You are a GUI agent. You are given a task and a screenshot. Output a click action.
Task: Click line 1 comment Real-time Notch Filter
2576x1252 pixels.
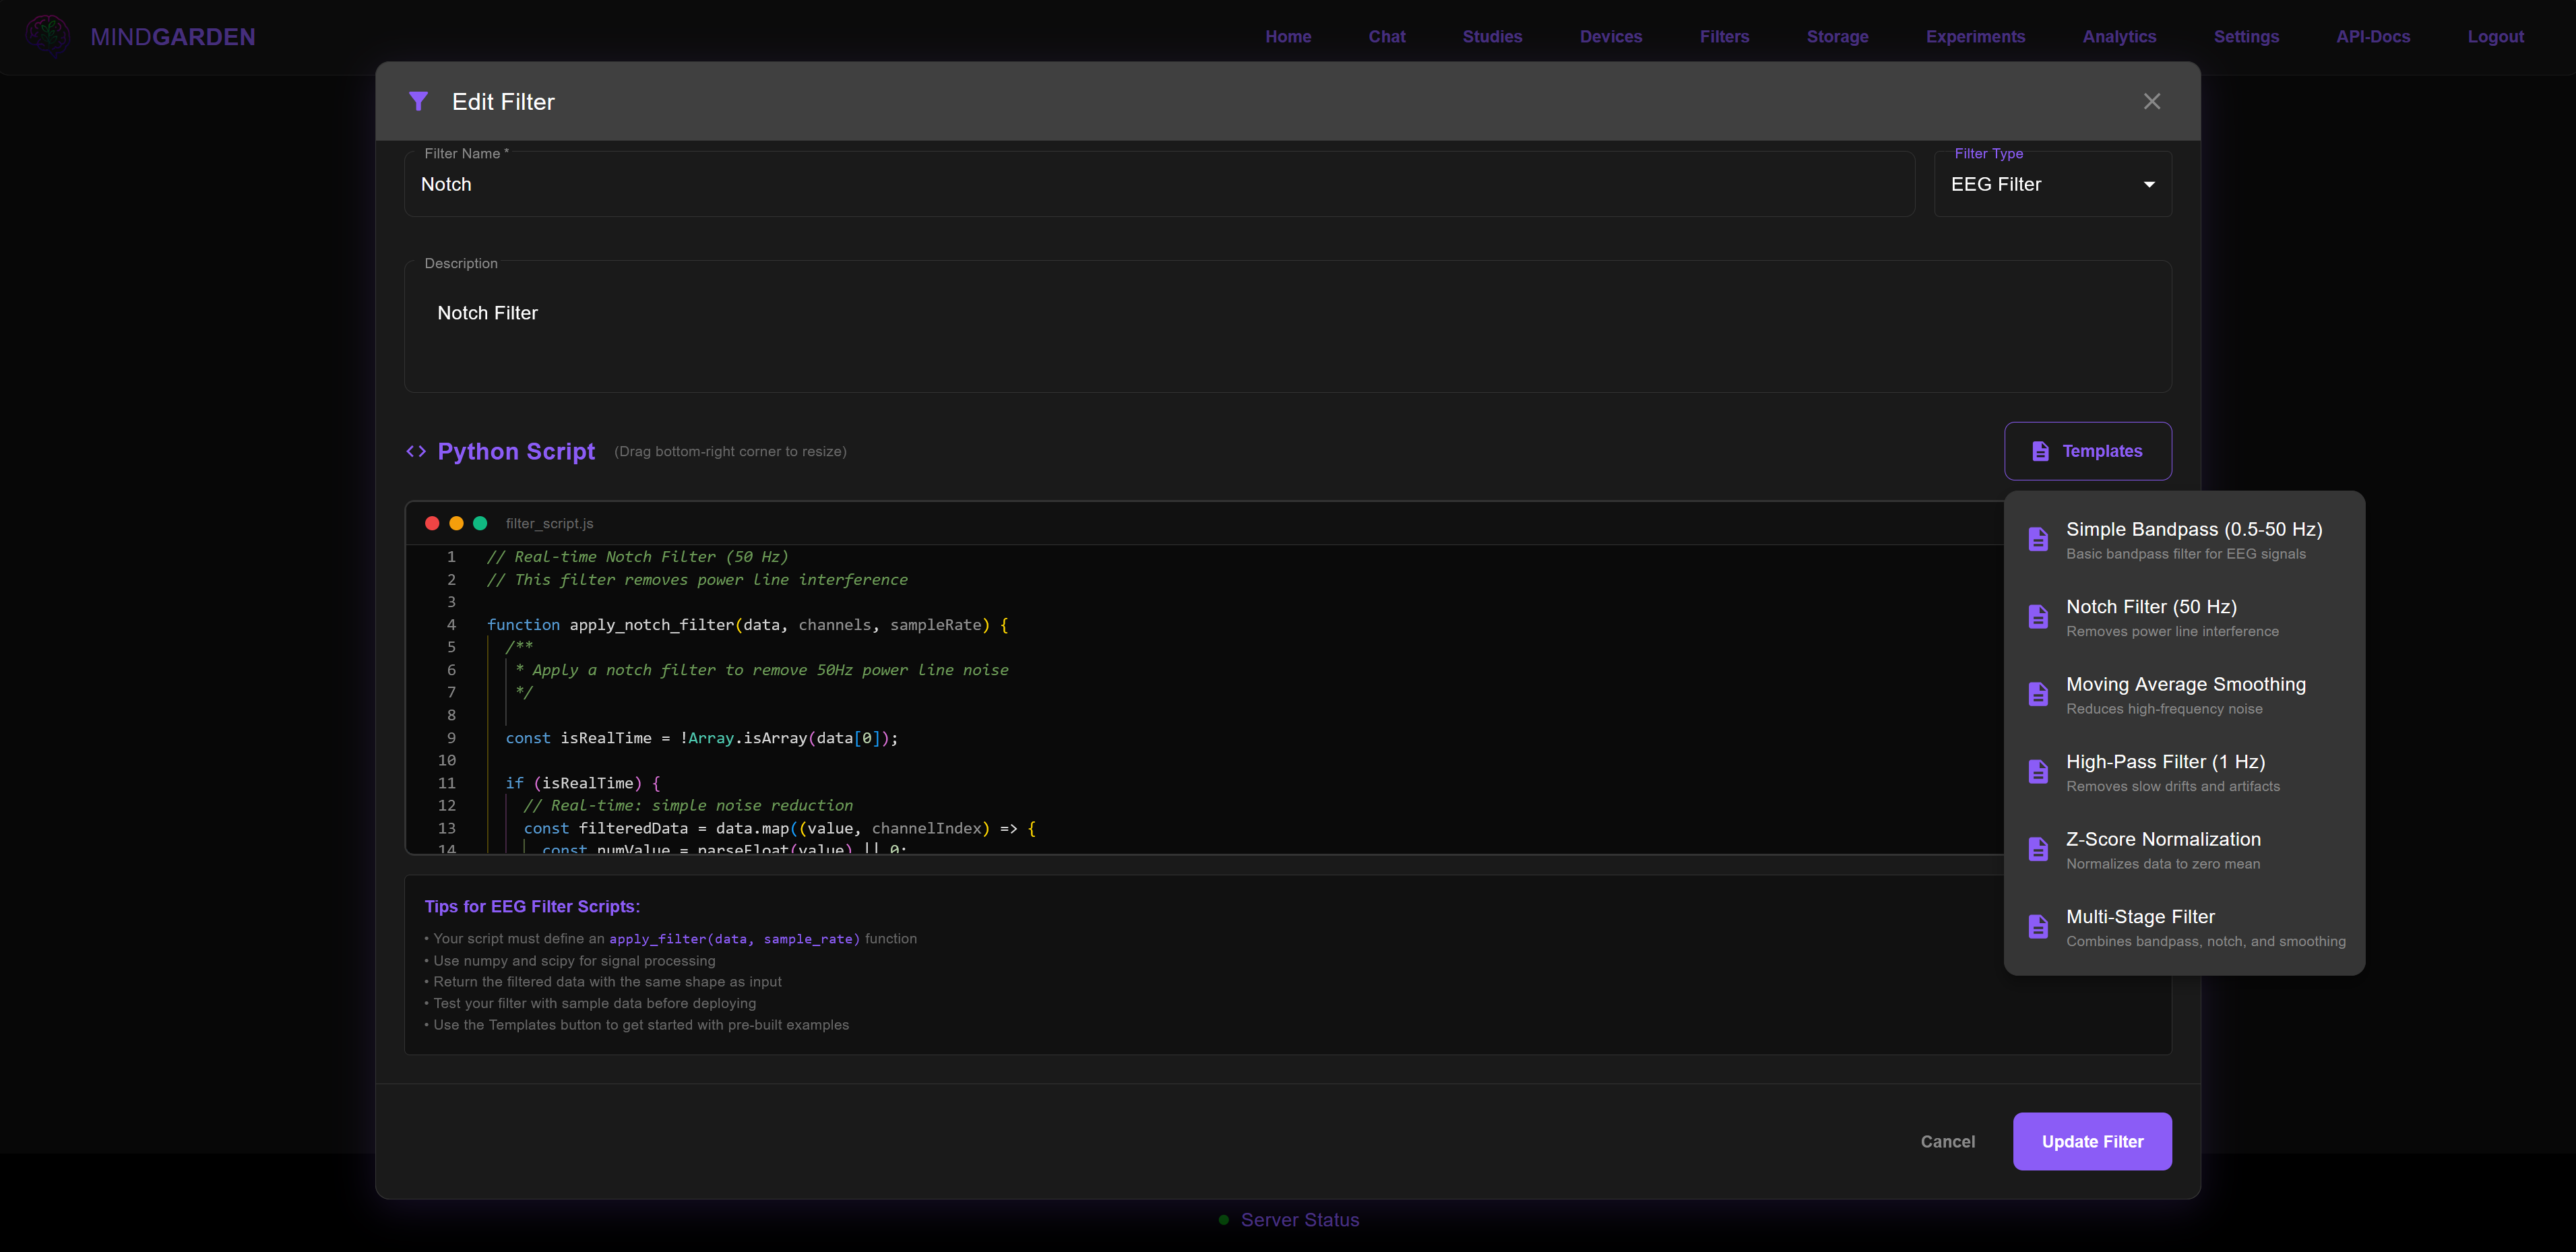coord(637,557)
